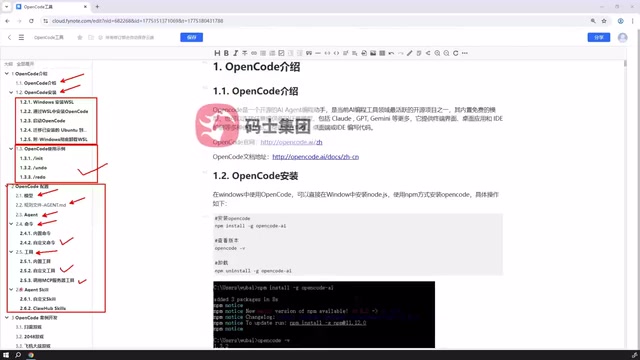Insert a horizontal rule line
Screen dimensions: 640x360
[318, 53]
